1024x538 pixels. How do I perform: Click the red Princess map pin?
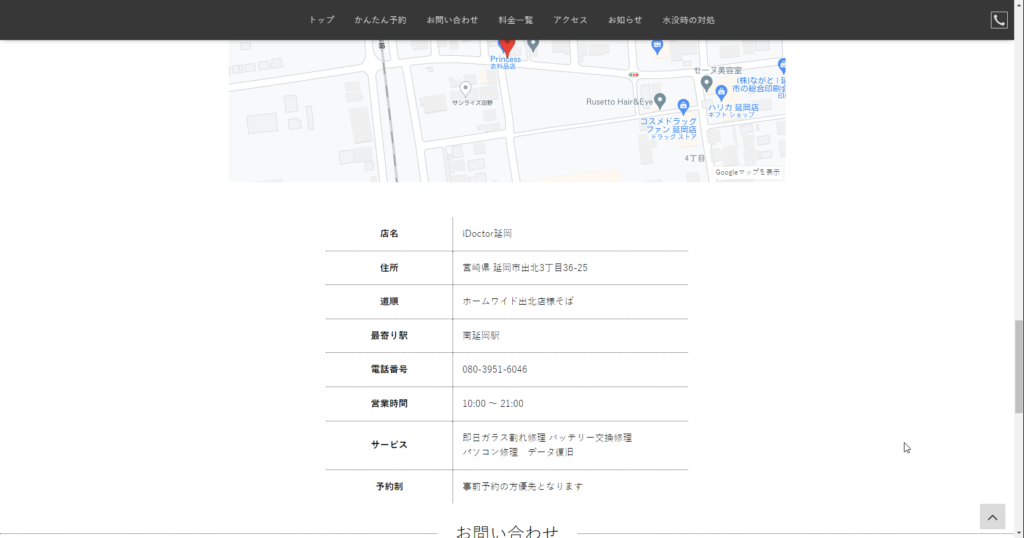(507, 47)
